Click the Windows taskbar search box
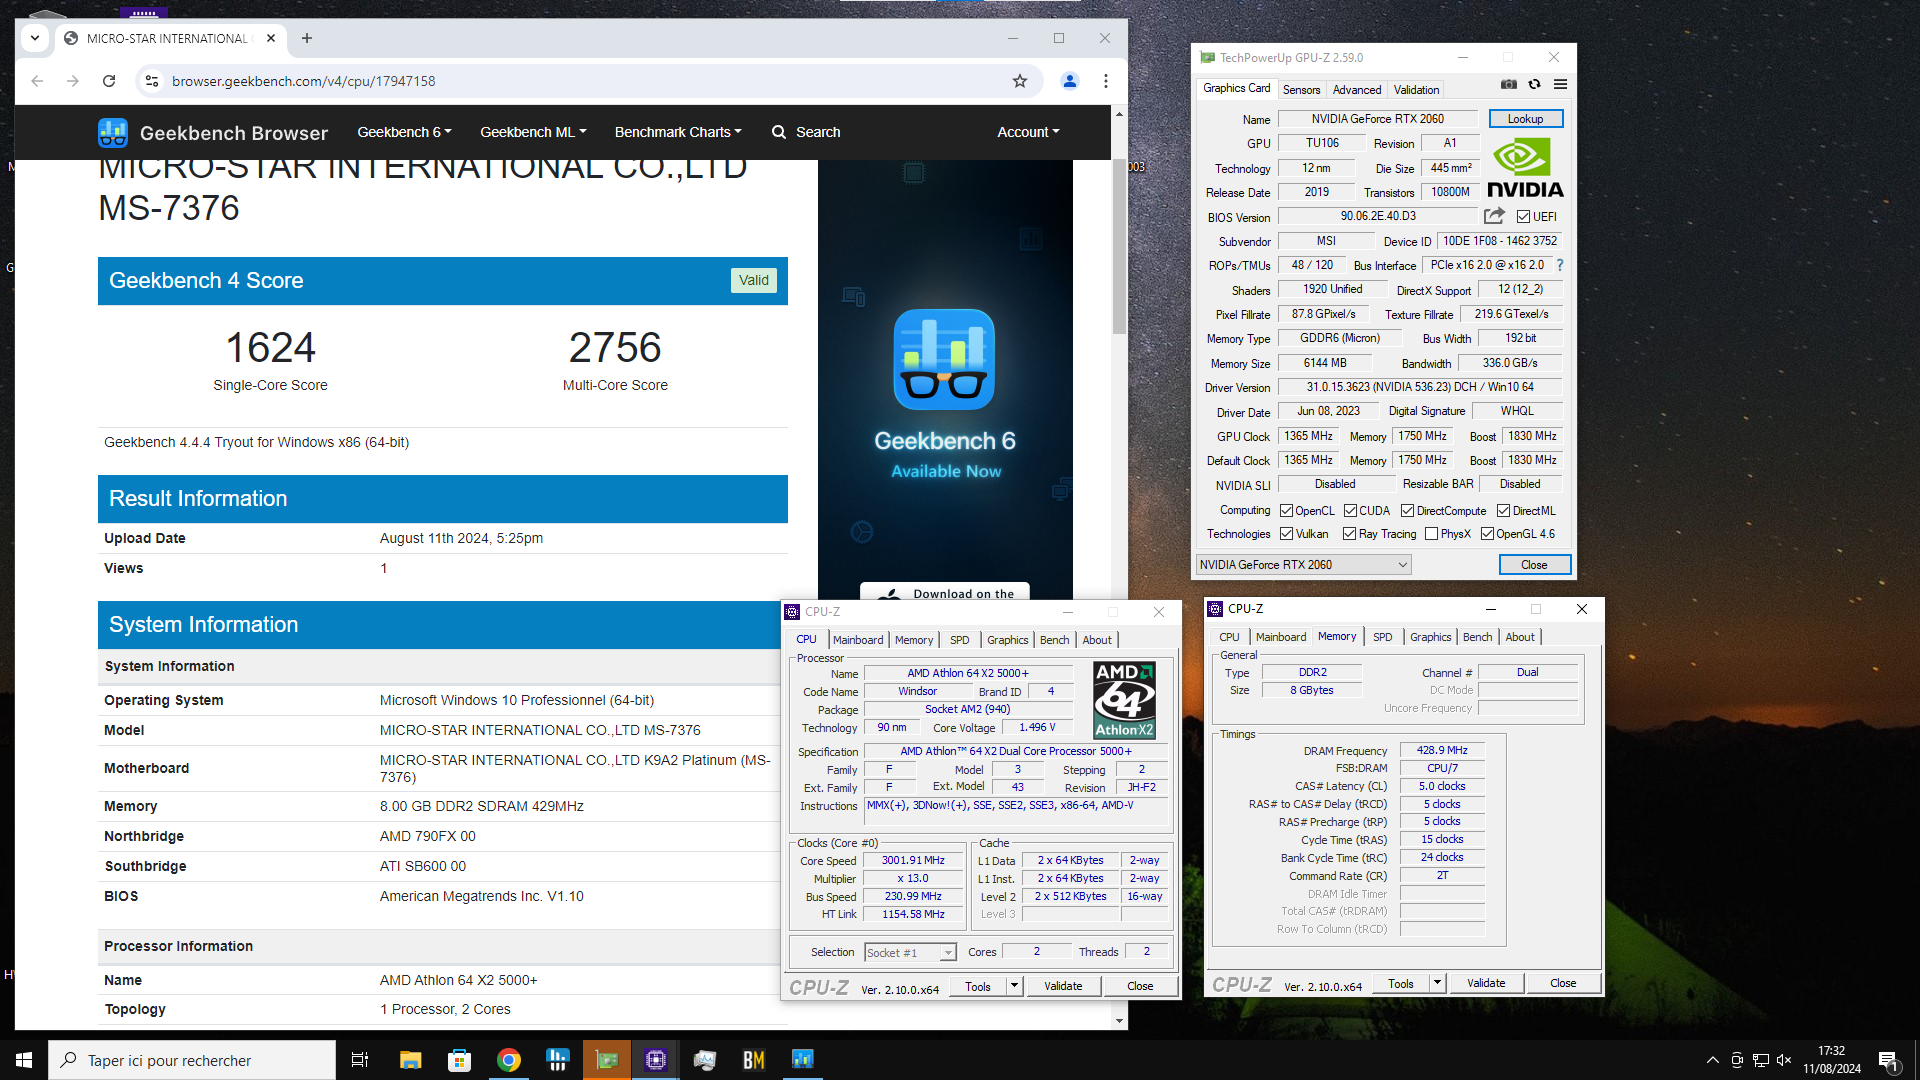 [192, 1060]
